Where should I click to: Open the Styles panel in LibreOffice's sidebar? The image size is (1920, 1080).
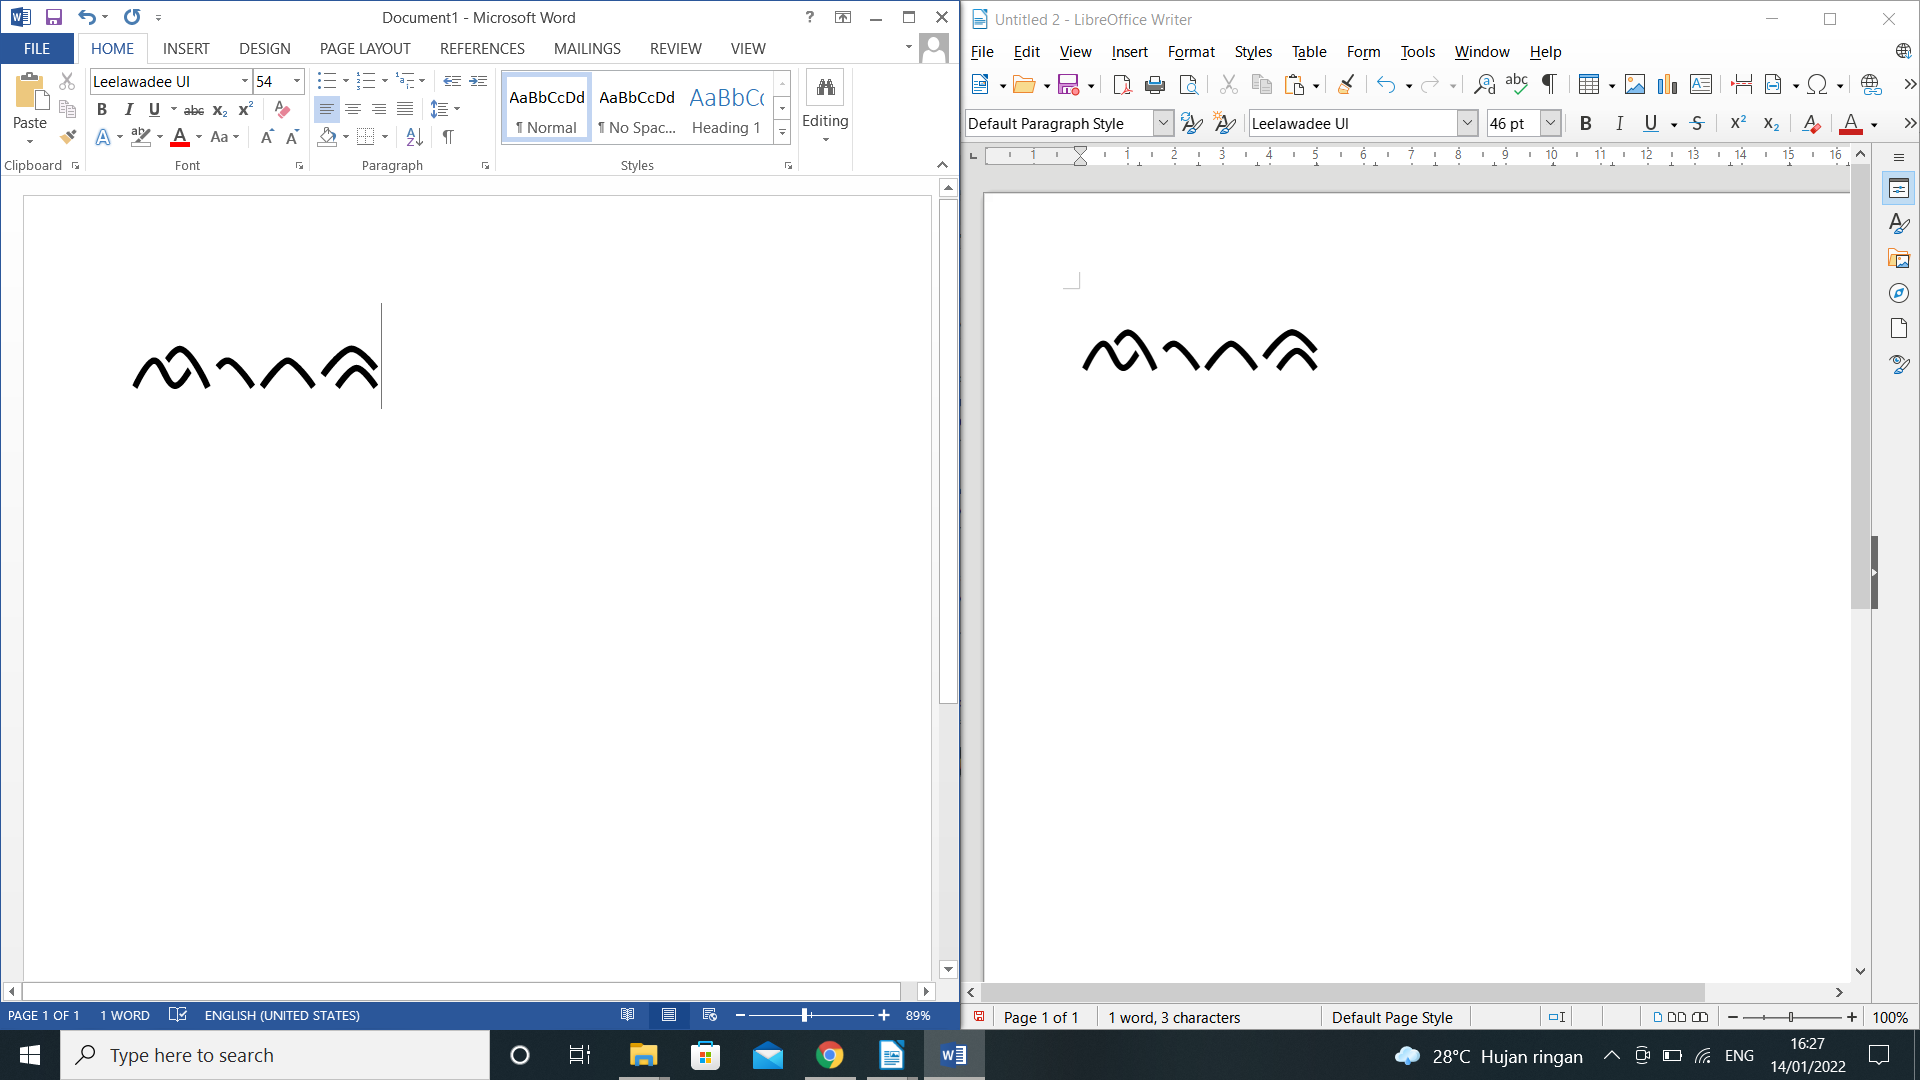click(1899, 224)
